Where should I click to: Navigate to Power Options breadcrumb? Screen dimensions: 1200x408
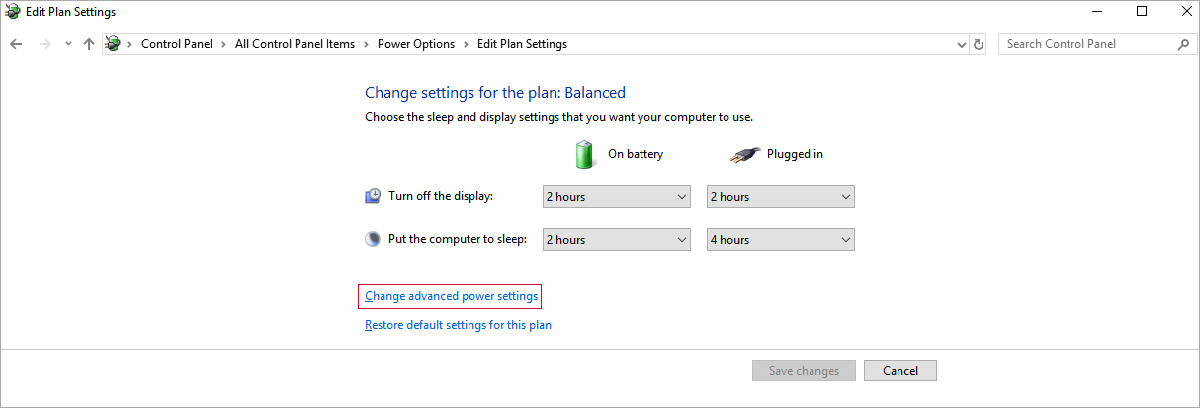click(416, 44)
